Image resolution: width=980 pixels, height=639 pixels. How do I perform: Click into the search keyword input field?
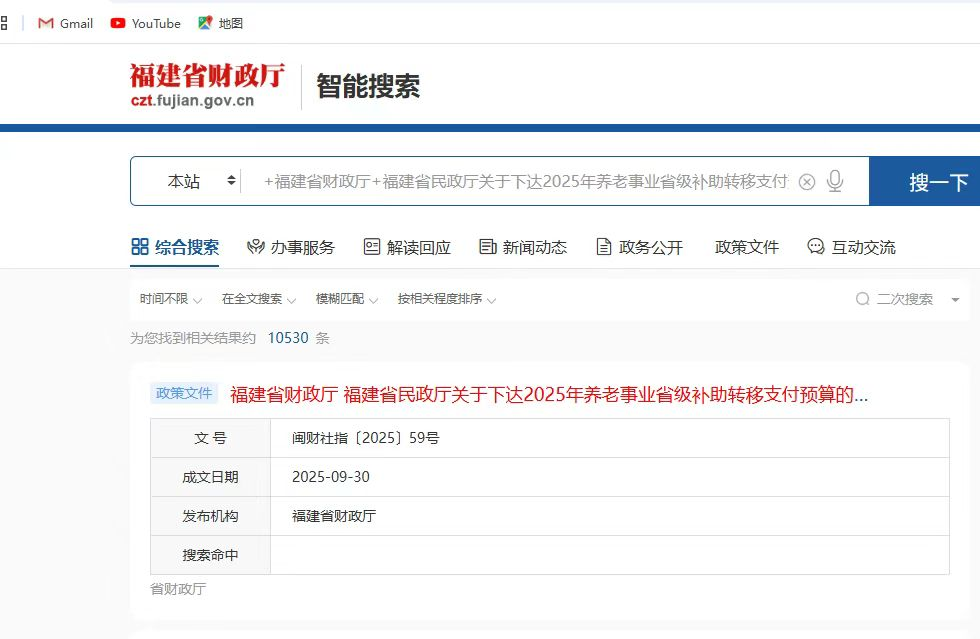(x=525, y=182)
